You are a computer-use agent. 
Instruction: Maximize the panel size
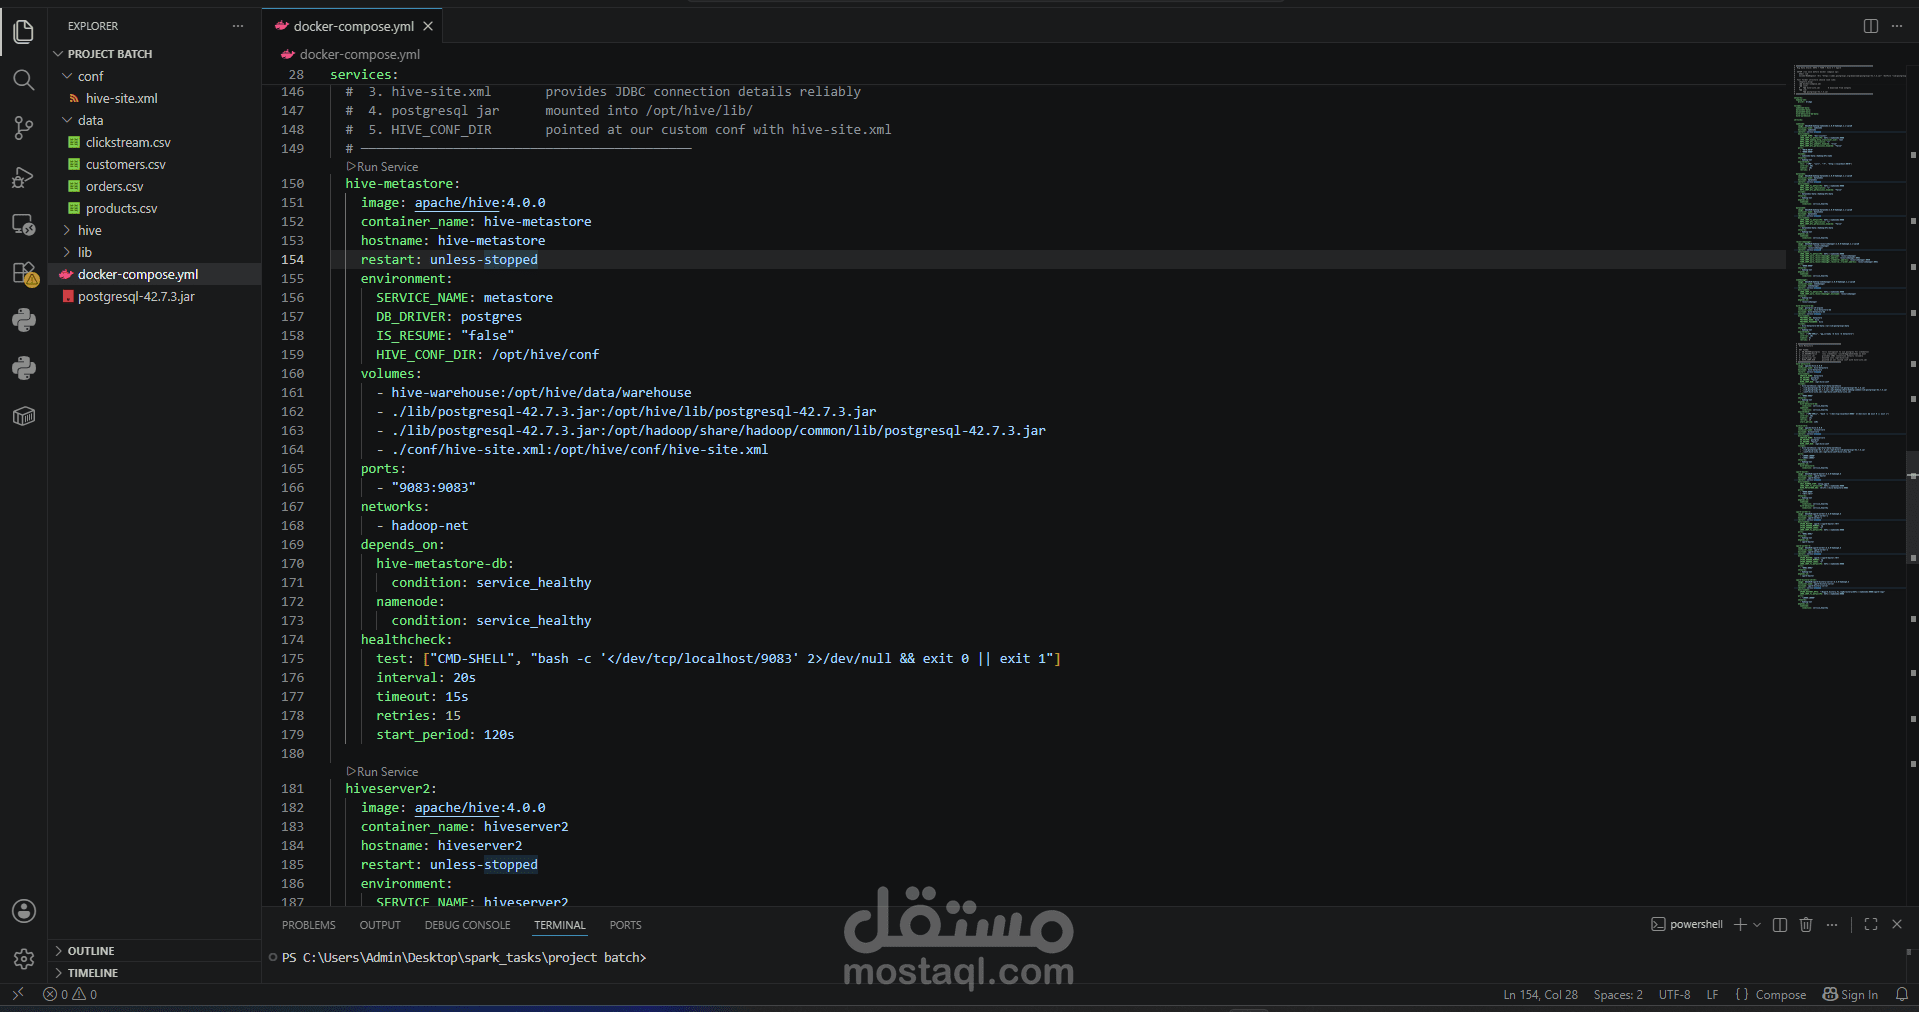tap(1871, 924)
